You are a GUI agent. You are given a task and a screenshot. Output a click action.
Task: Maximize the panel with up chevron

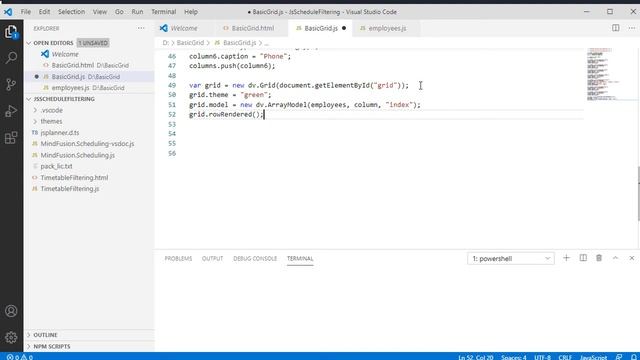(615, 258)
